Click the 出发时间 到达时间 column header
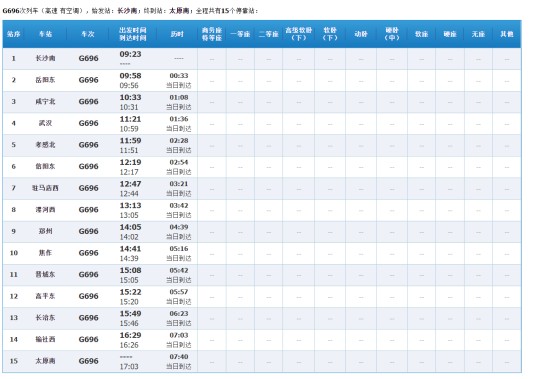This screenshot has width=536, height=379. [133, 34]
